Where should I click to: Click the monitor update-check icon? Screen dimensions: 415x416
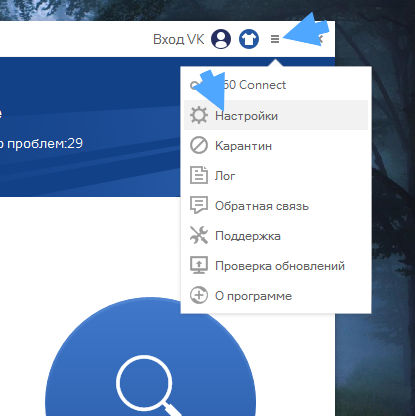coord(199,265)
